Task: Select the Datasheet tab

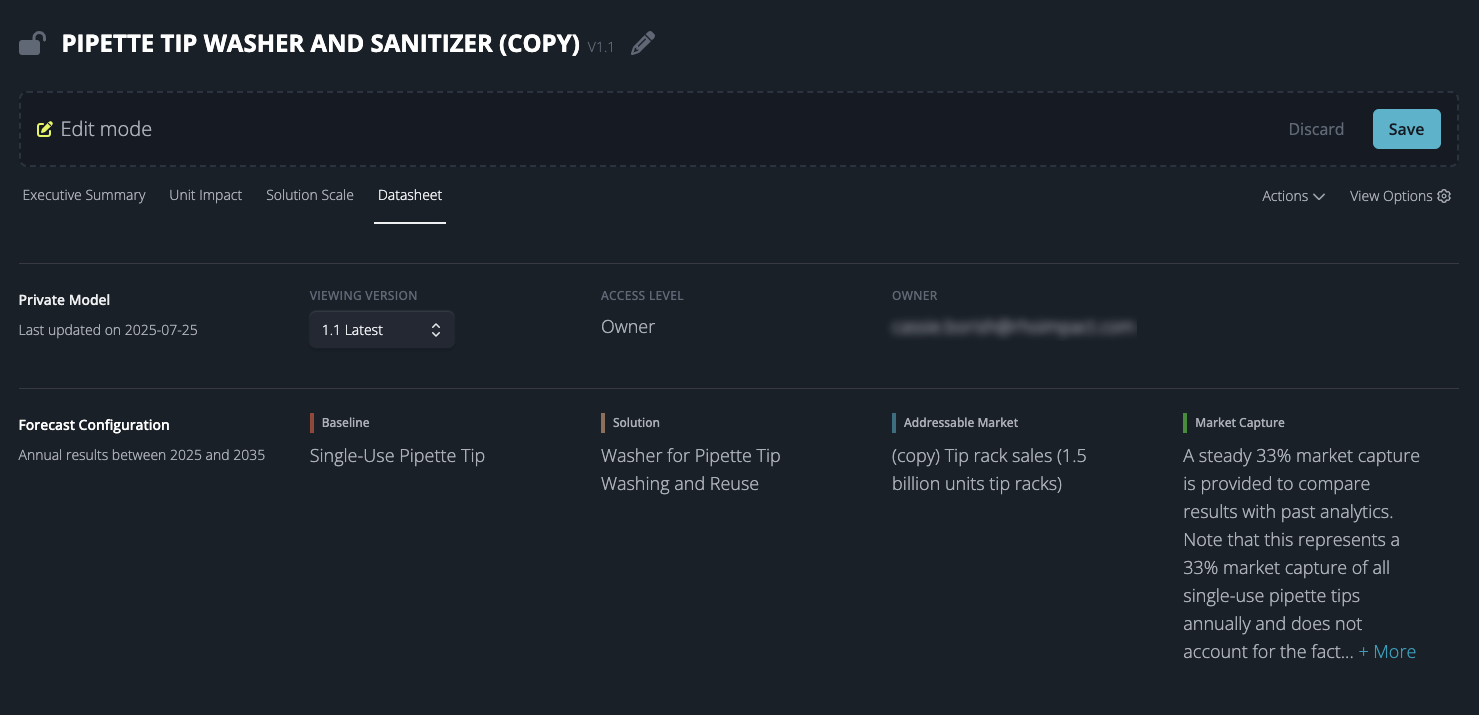Action: coord(410,195)
